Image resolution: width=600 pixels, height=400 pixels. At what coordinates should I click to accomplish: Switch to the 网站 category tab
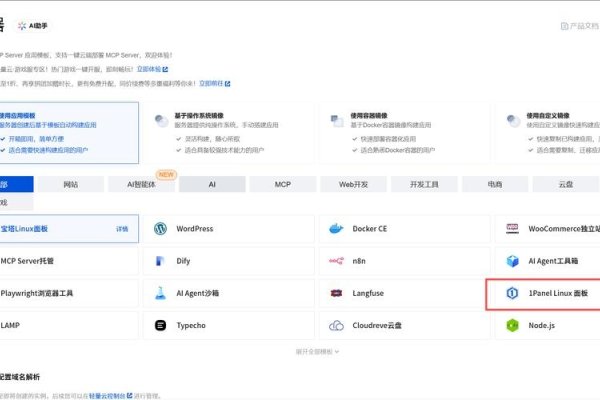click(71, 184)
